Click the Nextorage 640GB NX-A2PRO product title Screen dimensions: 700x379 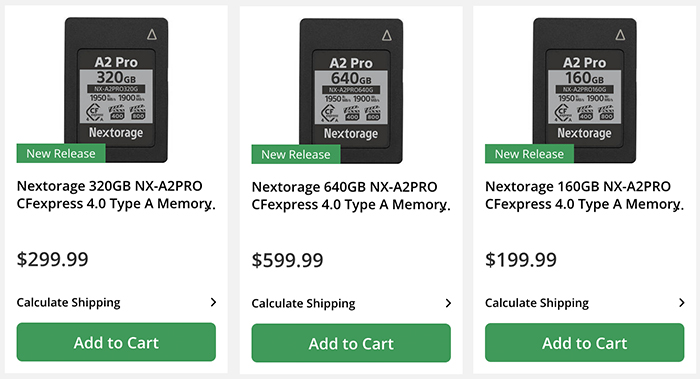(x=351, y=196)
